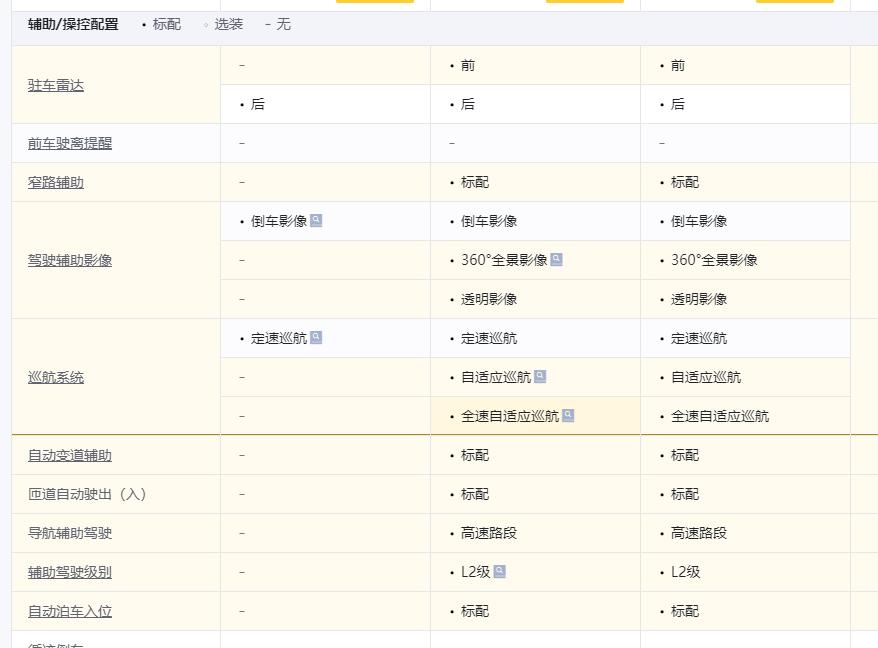Open the 辅助驾驶级别 row link
Viewport: 878px width, 648px height.
coord(70,572)
